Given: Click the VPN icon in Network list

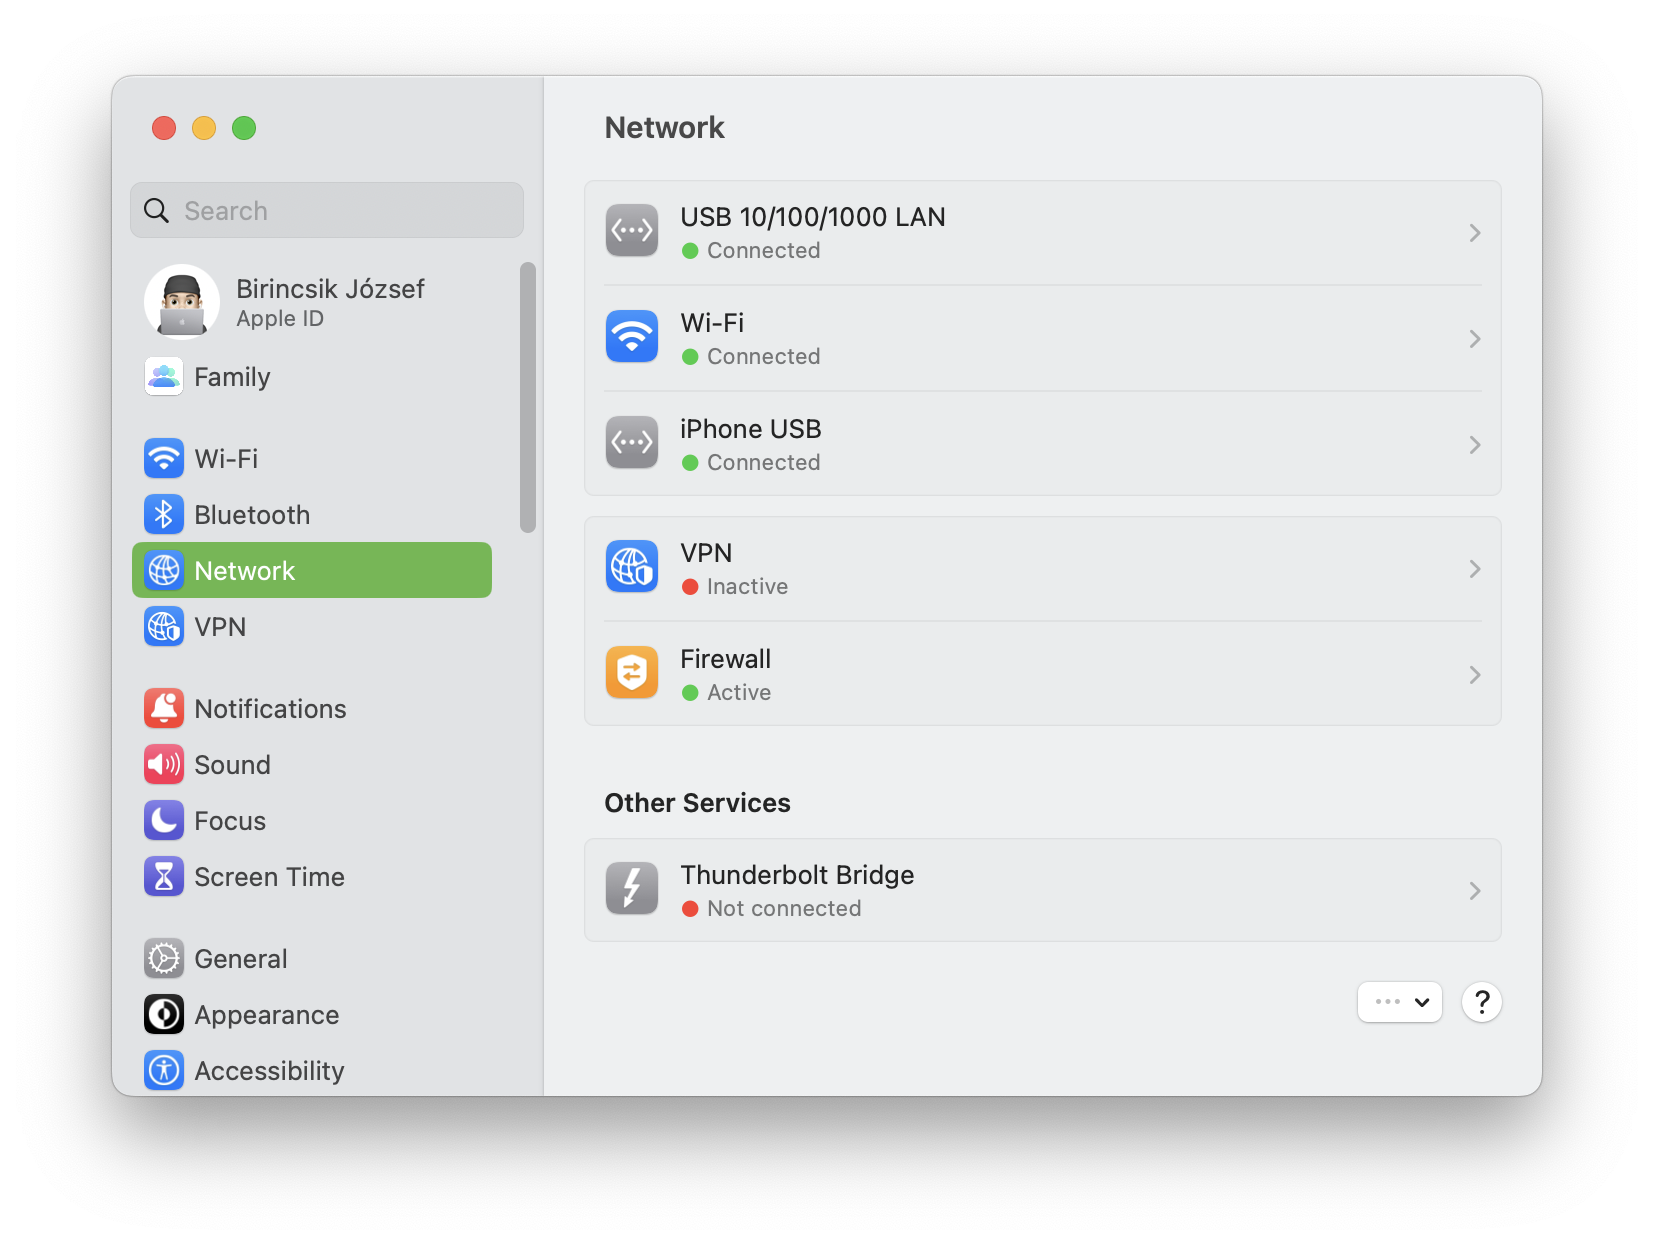Looking at the screenshot, I should pos(632,567).
